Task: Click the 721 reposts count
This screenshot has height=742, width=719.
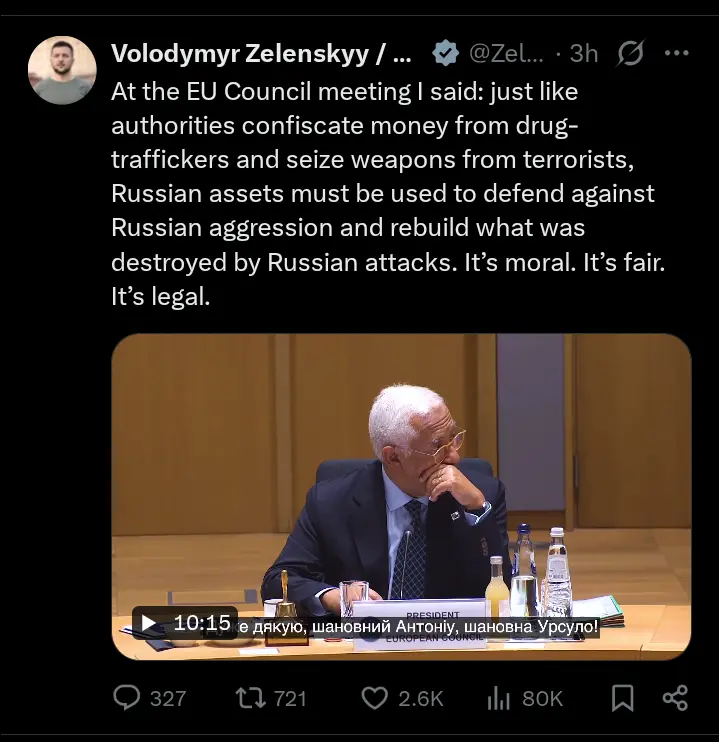Action: (x=289, y=698)
